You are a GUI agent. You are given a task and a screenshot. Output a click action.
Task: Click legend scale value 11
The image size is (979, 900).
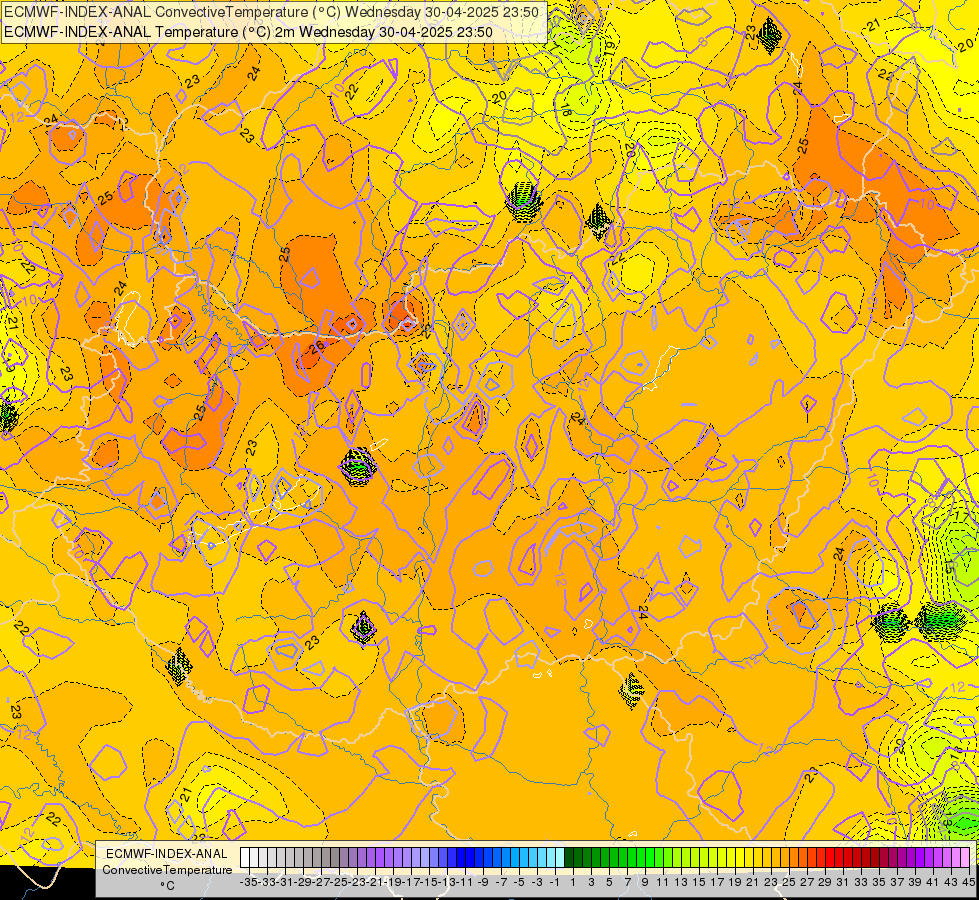click(x=662, y=883)
